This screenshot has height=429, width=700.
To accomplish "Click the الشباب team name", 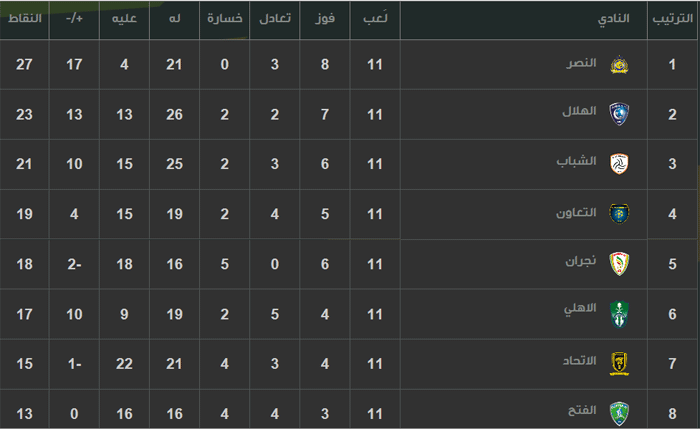I will click(576, 161).
